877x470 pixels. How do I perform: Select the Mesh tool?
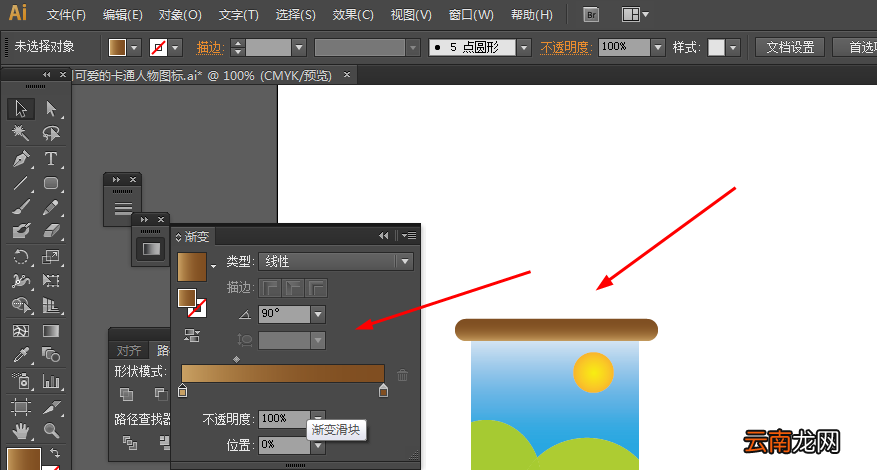[x=21, y=331]
